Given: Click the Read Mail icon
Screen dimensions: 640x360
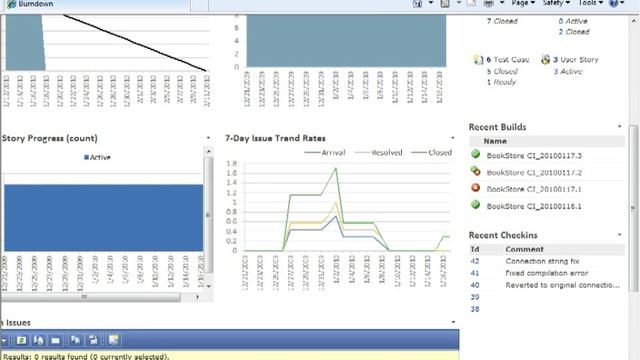Looking at the screenshot, I should click(471, 3).
